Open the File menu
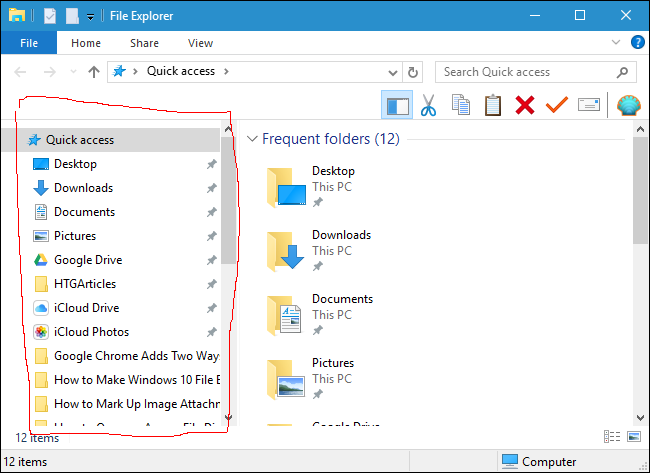650x473 pixels. pyautogui.click(x=29, y=43)
